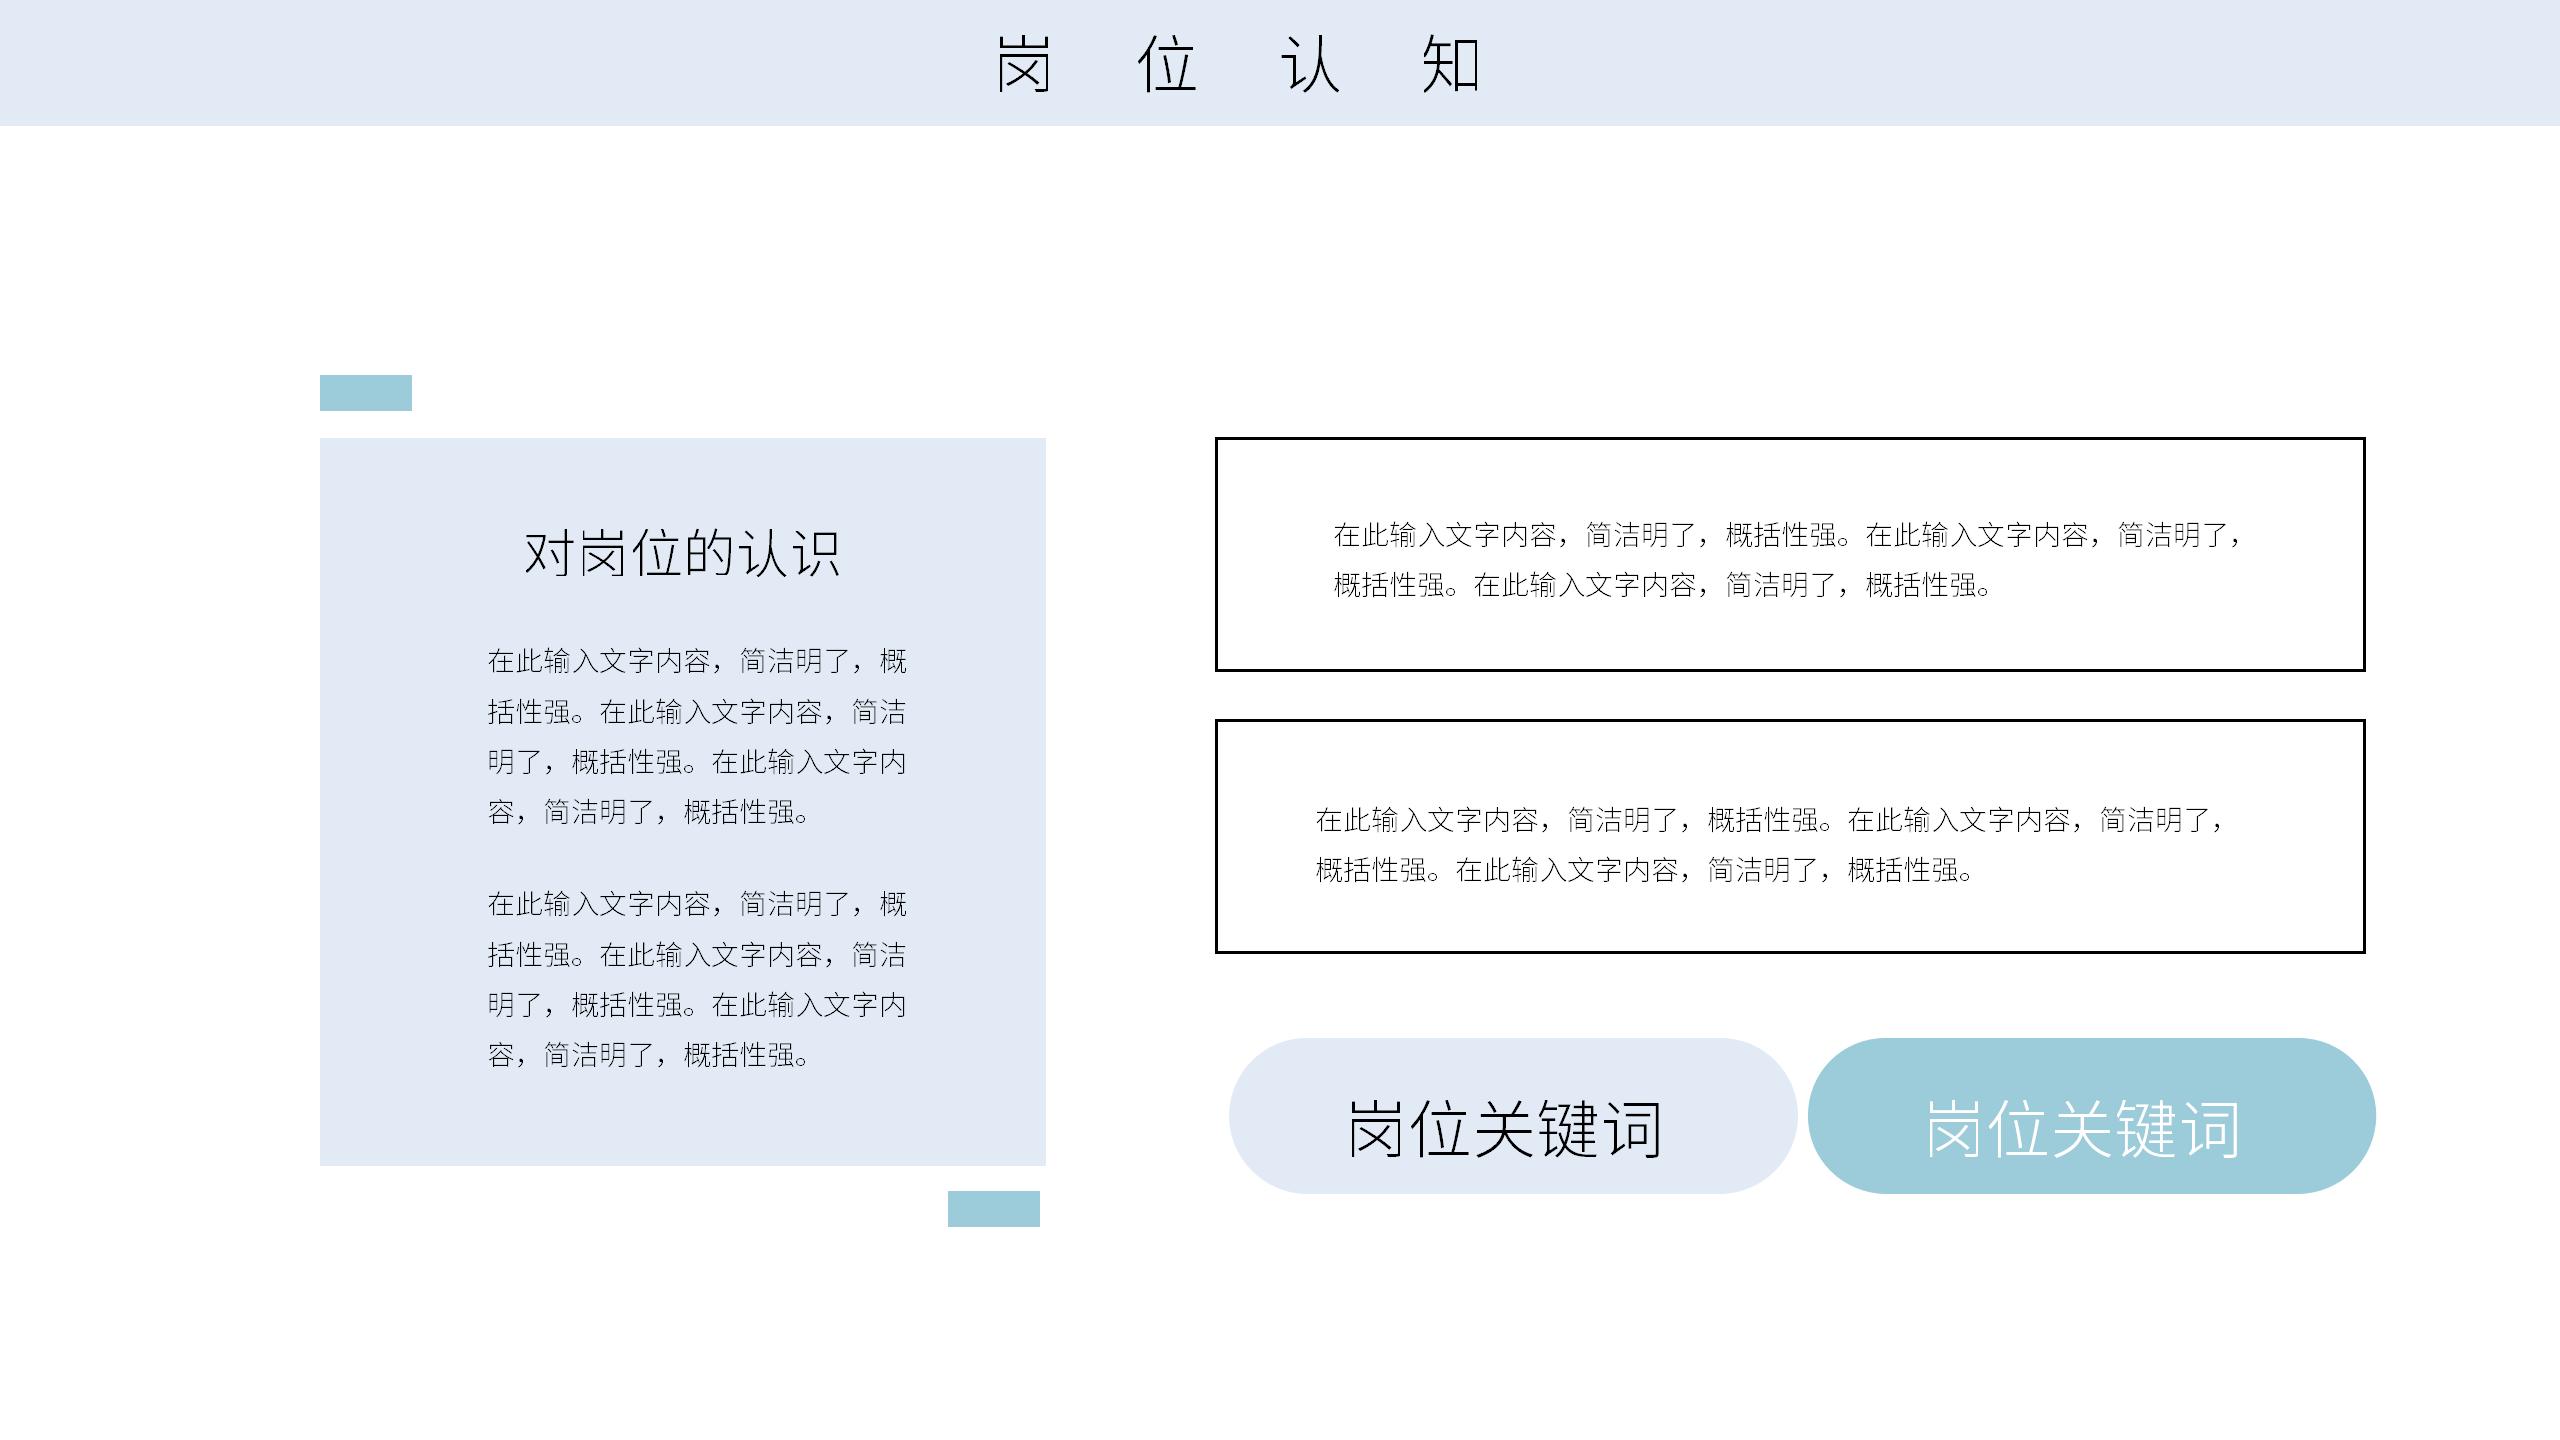
Task: Select the small teal rectangle above the panel
Action: pos(366,393)
